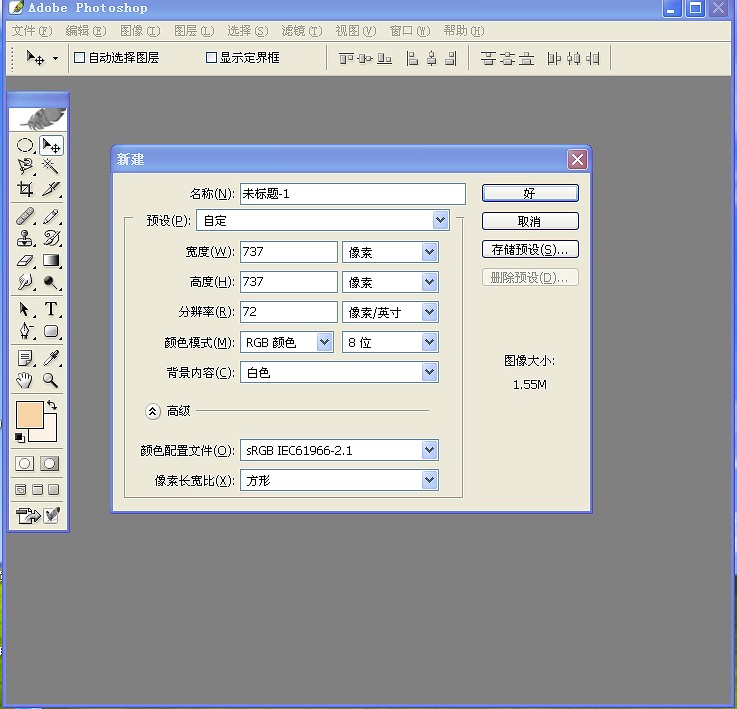Image resolution: width=737 pixels, height=709 pixels.
Task: Select the Type tool
Action: coord(51,309)
